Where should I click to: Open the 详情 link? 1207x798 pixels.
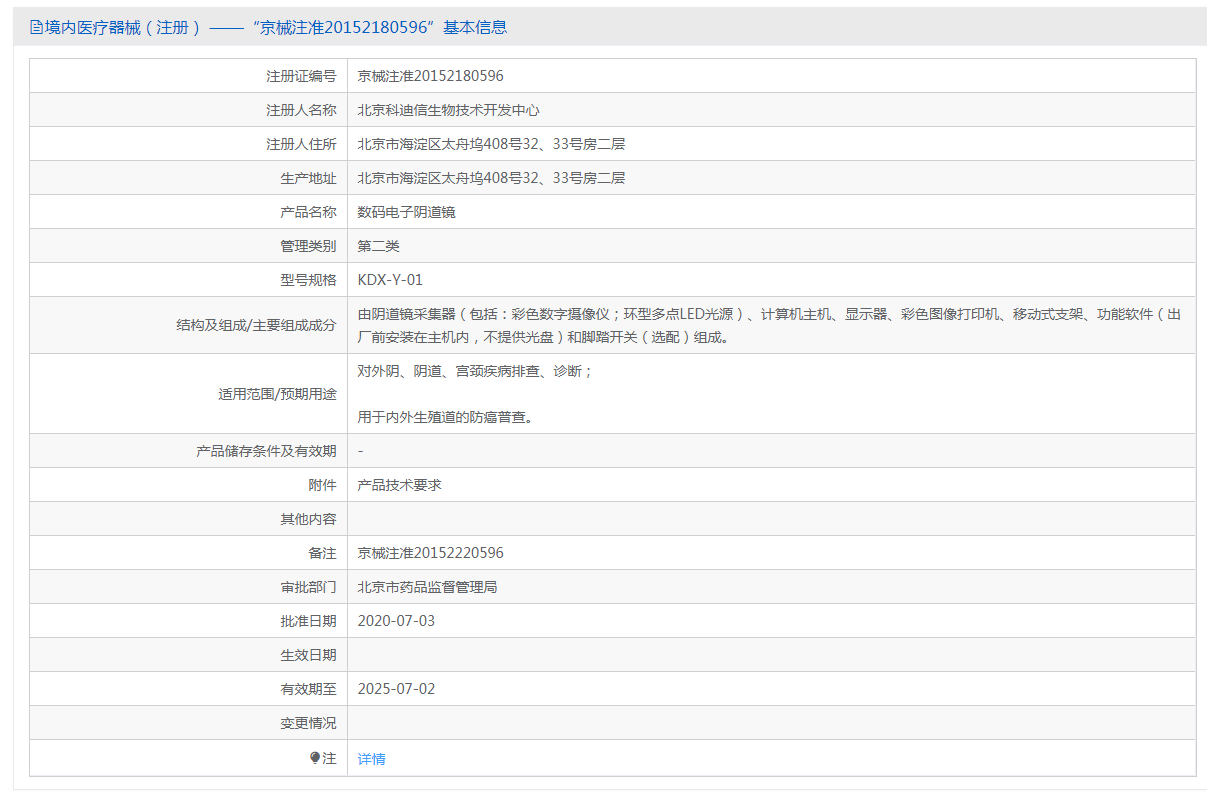[x=371, y=759]
